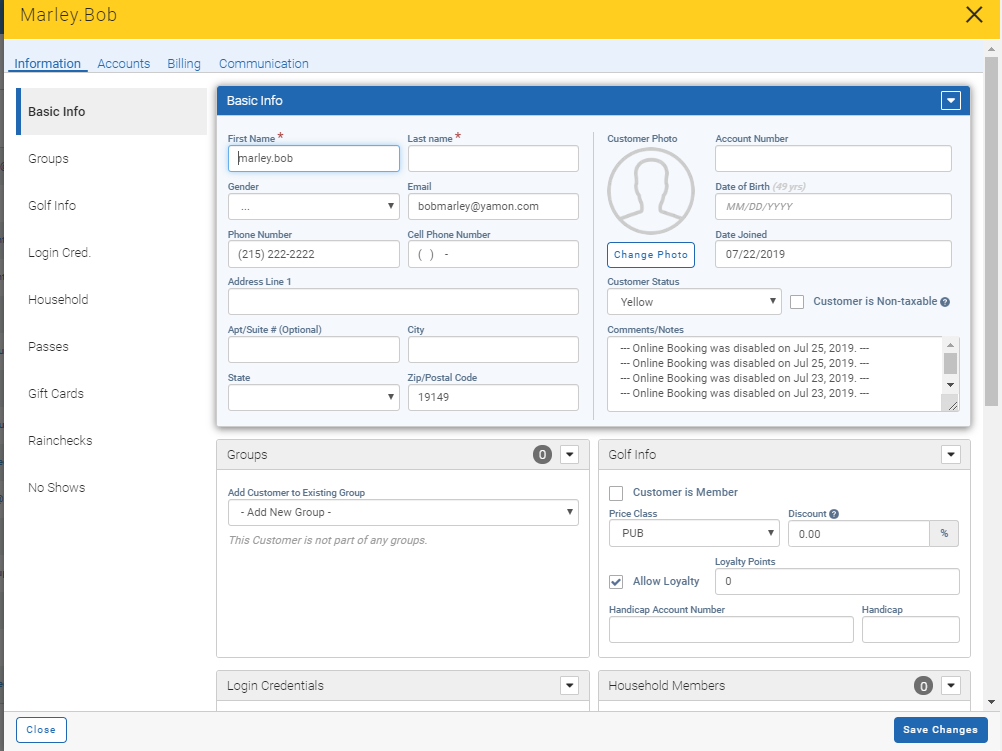Screen dimensions: 1002x751
Task: Collapse the Golf Info panel arrow
Action: pos(951,454)
